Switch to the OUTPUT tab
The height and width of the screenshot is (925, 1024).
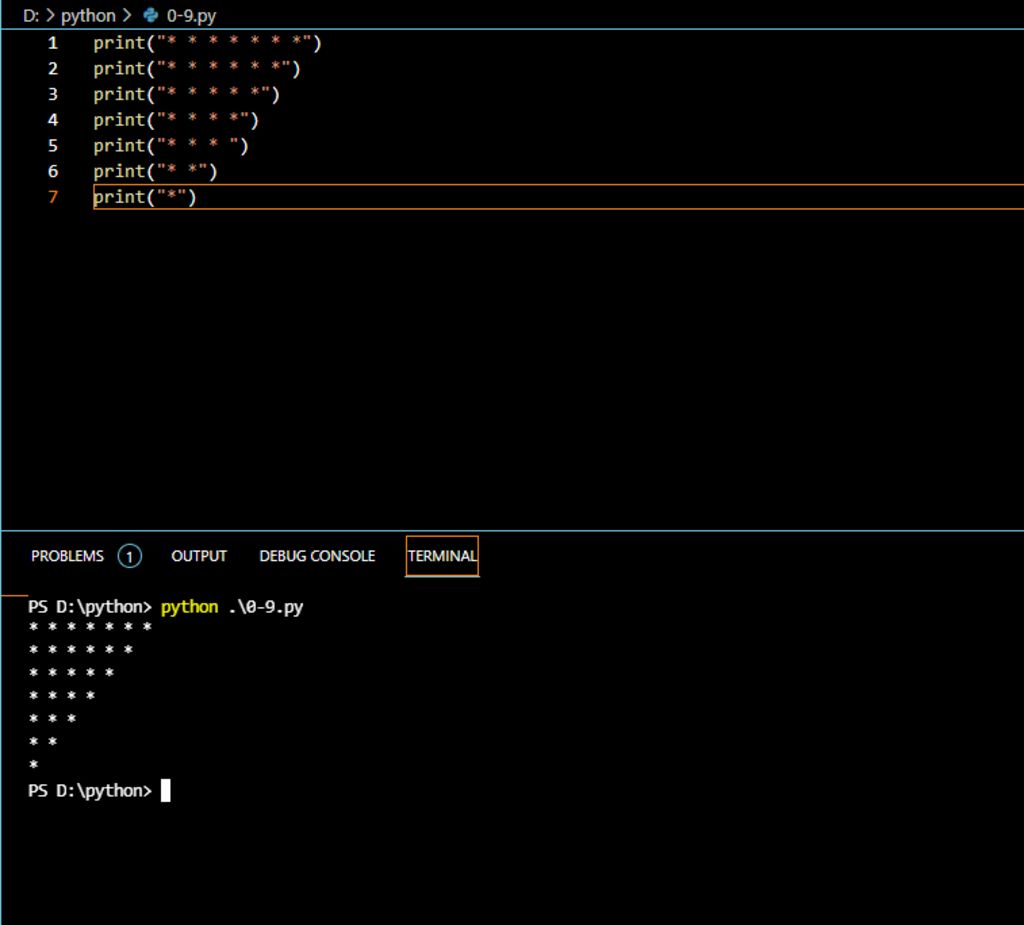[x=199, y=556]
